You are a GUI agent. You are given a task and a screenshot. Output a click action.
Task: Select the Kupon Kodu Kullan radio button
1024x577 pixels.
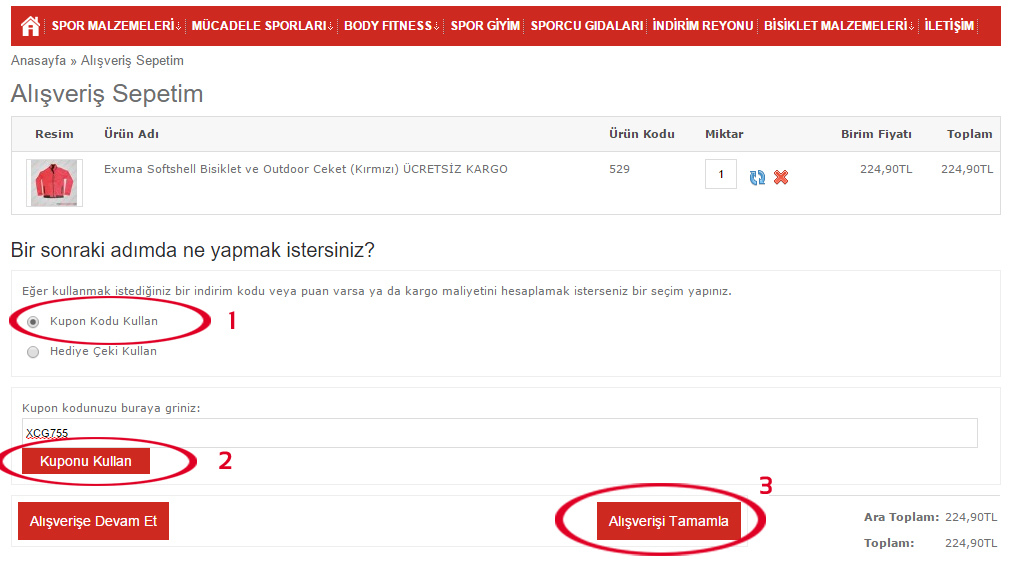33,322
